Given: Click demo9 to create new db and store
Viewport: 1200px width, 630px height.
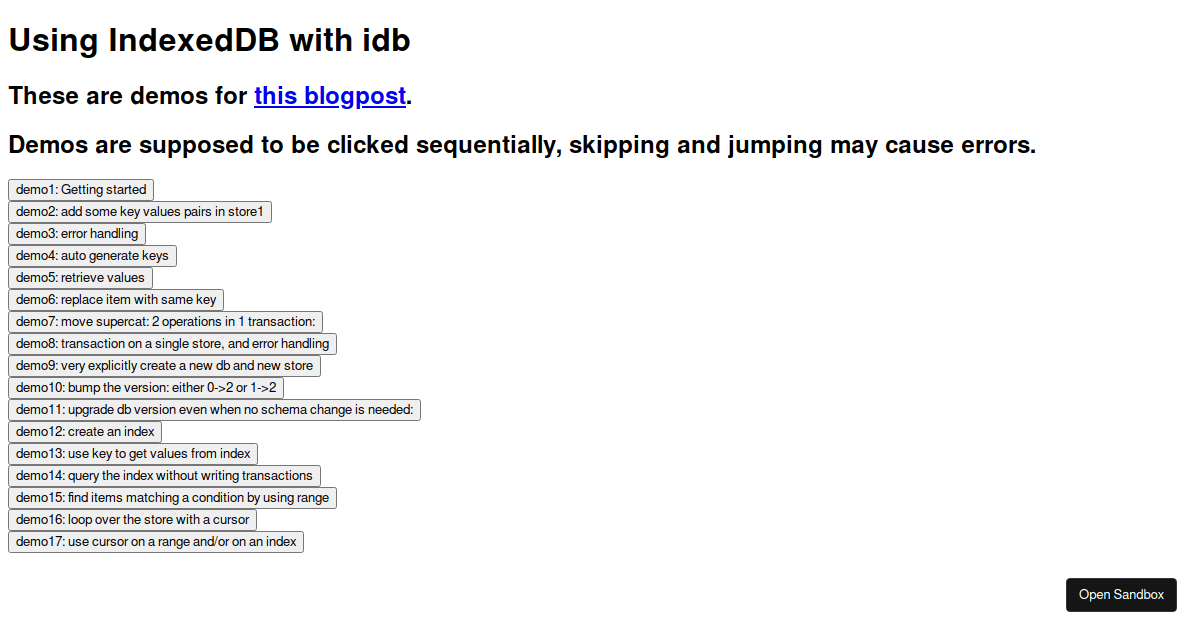Looking at the screenshot, I should pos(163,365).
